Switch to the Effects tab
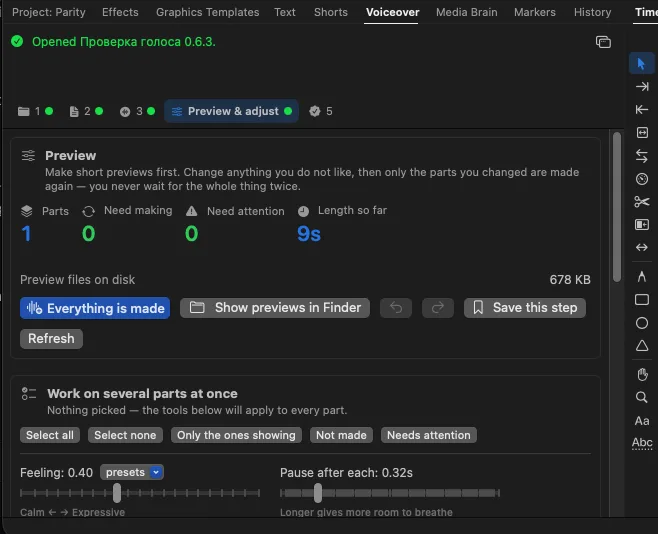 click(120, 12)
